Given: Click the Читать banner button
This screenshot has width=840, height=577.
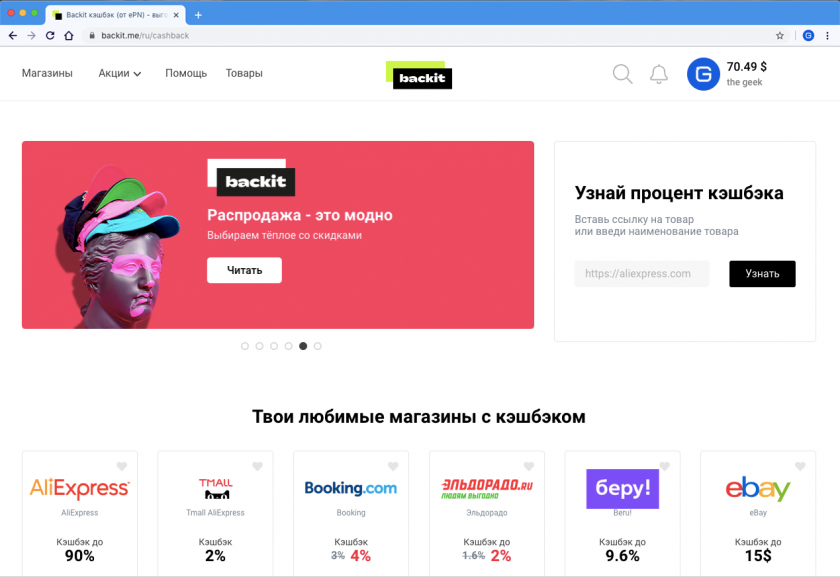Looking at the screenshot, I should click(244, 270).
